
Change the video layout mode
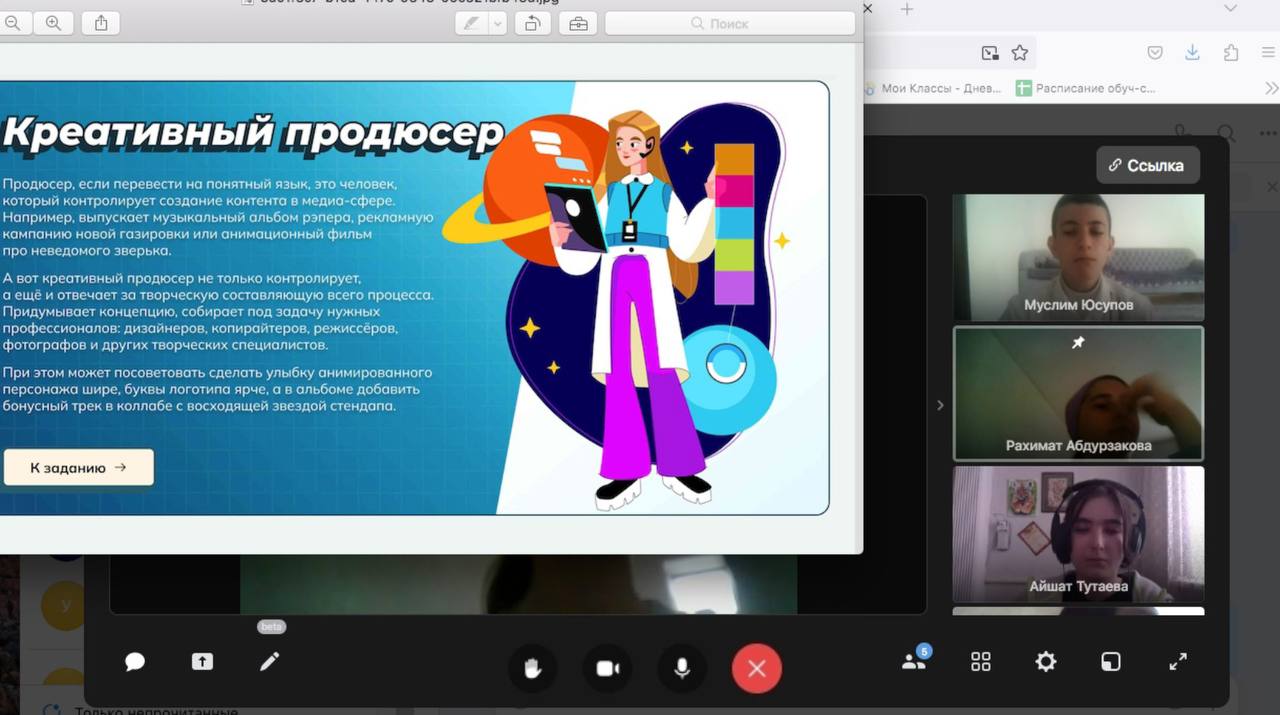(1111, 662)
